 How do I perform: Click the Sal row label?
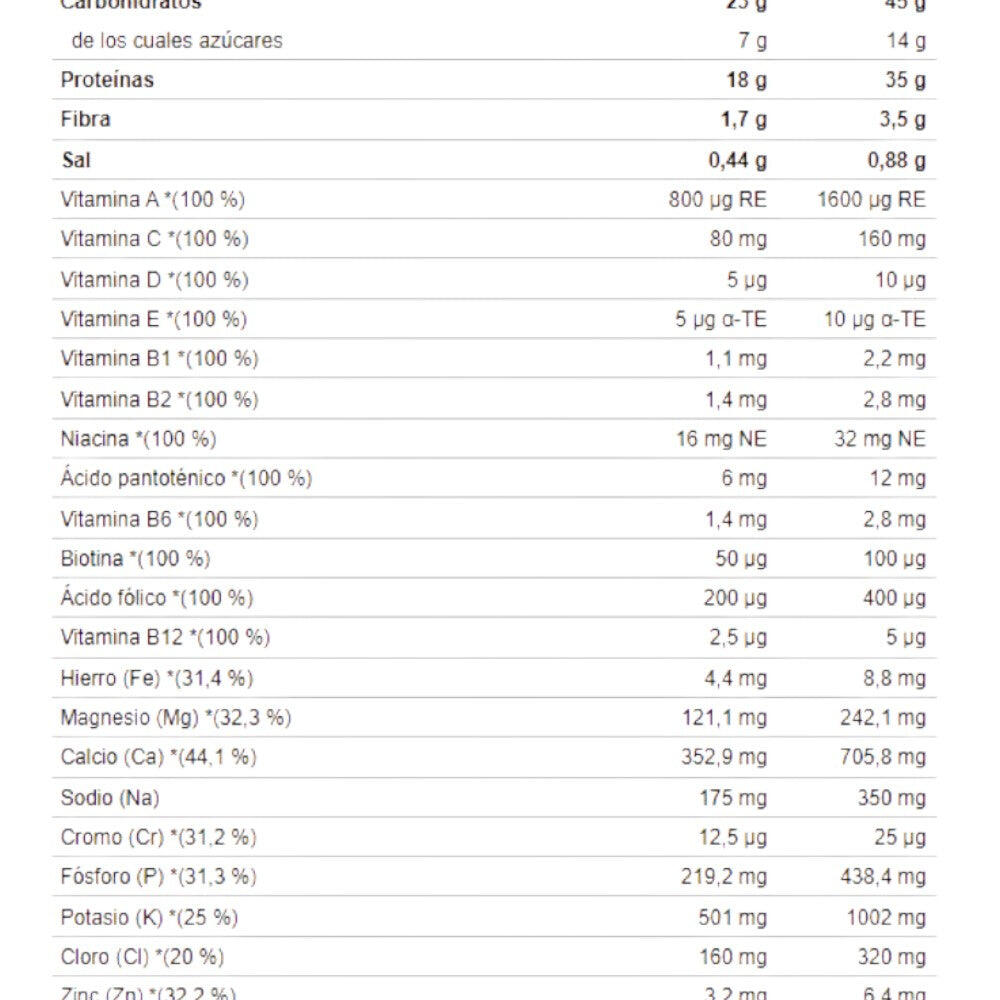click(x=76, y=160)
